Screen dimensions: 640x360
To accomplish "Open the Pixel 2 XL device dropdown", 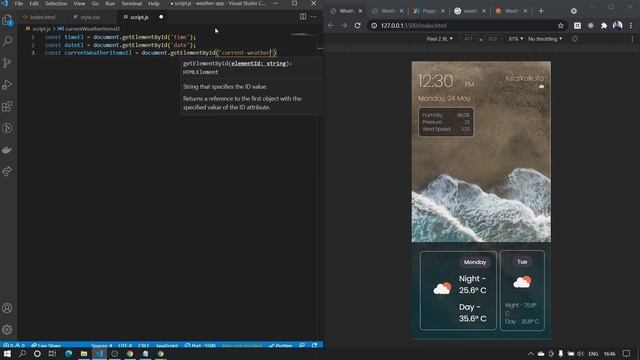I will (x=440, y=39).
